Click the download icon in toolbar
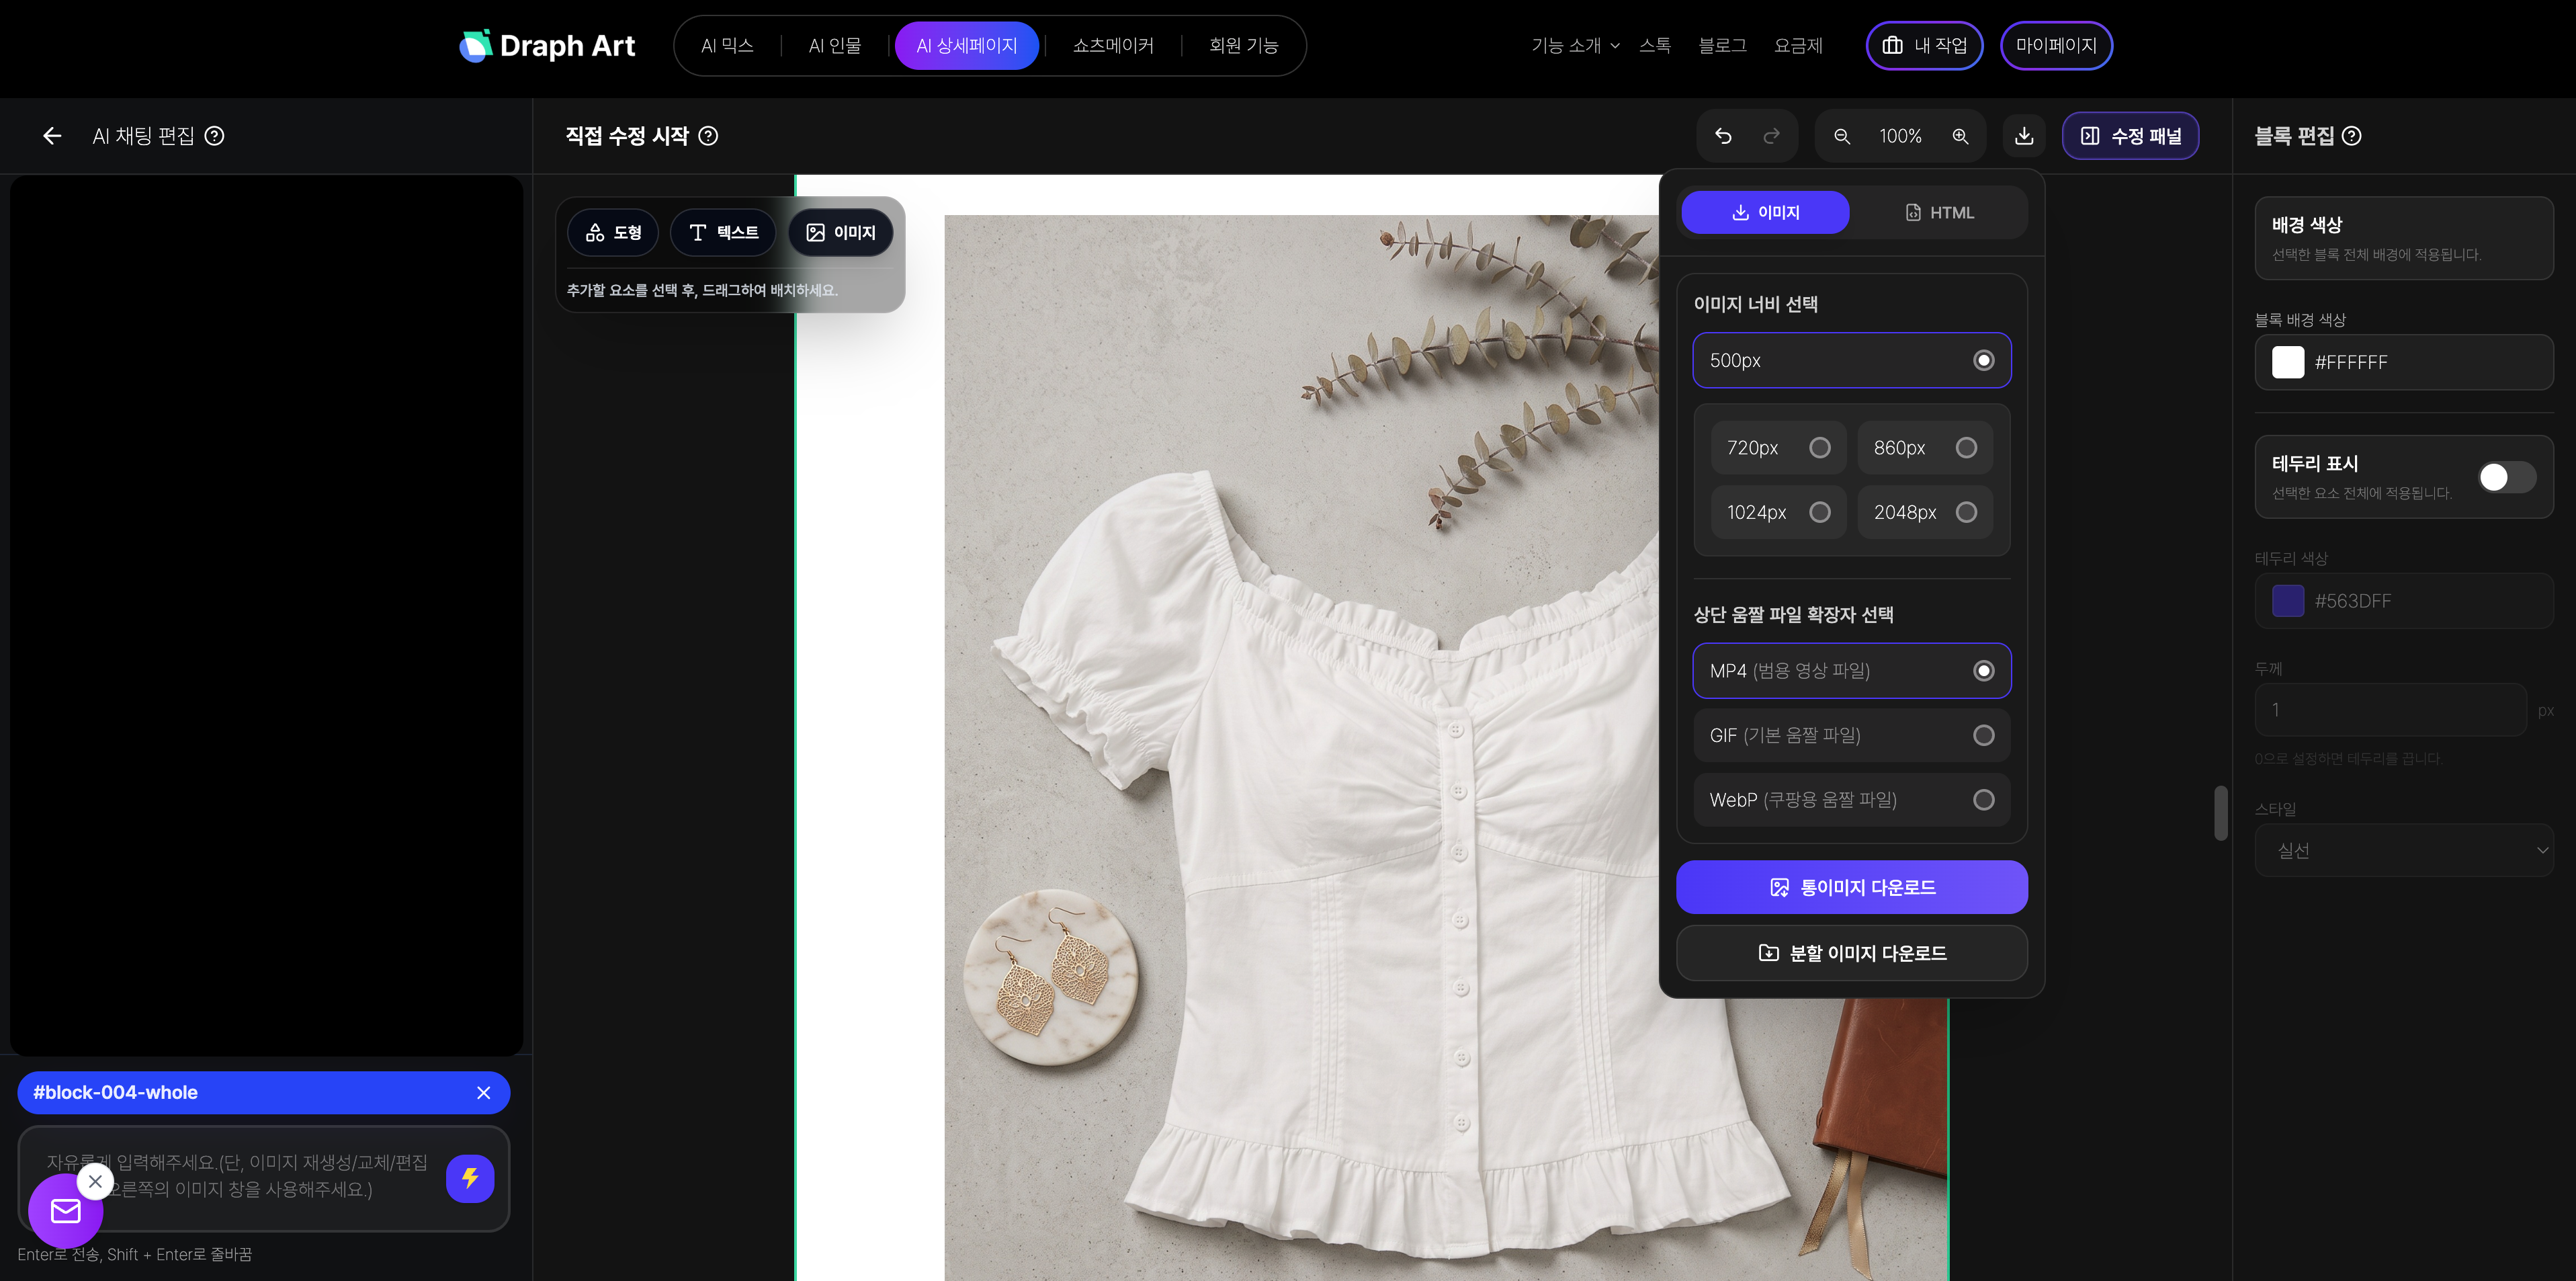Image resolution: width=2576 pixels, height=1281 pixels. point(2024,136)
